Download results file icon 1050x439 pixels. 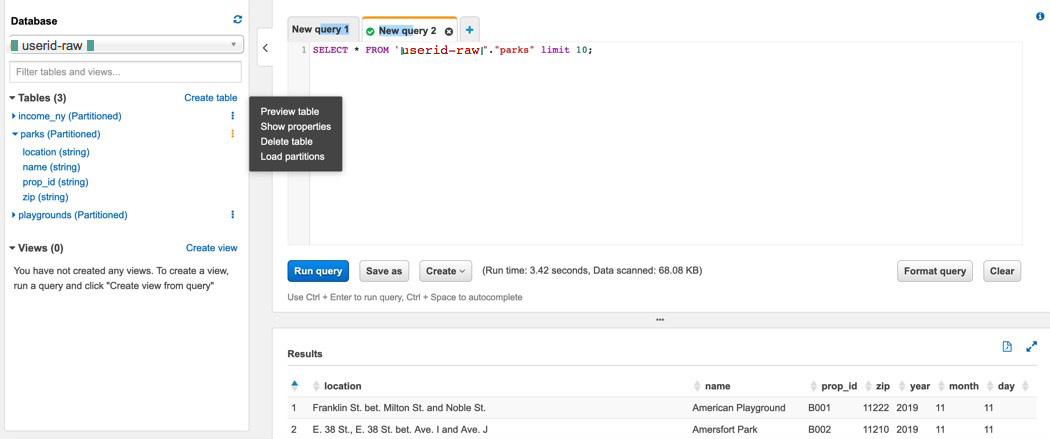coord(1006,347)
